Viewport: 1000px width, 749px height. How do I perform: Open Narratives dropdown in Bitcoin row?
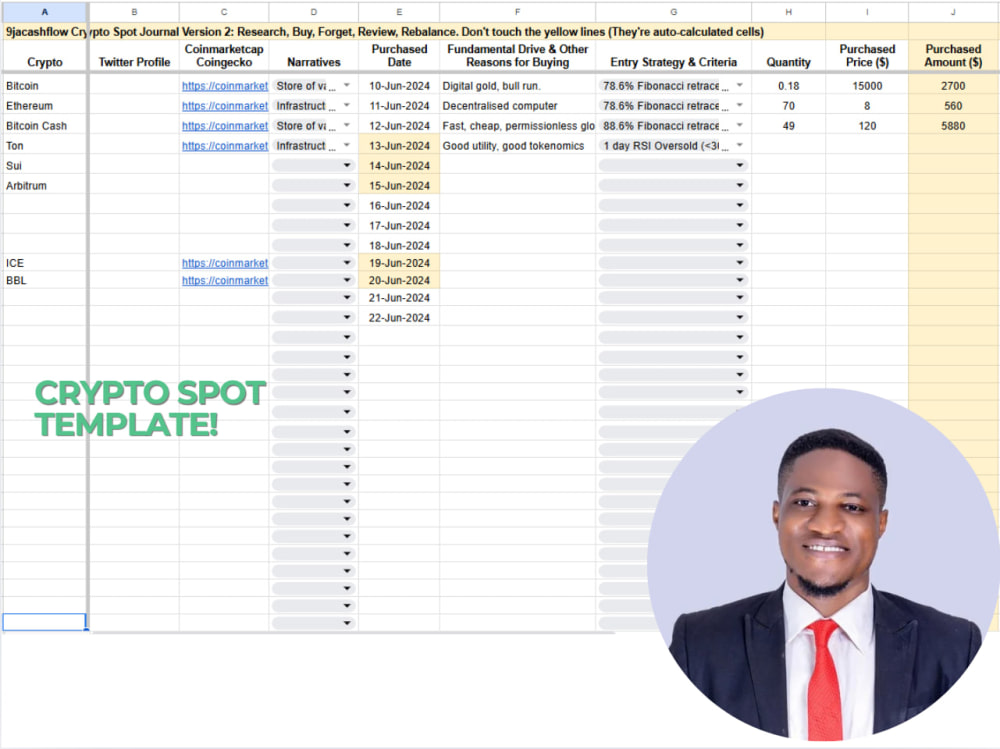pyautogui.click(x=347, y=85)
